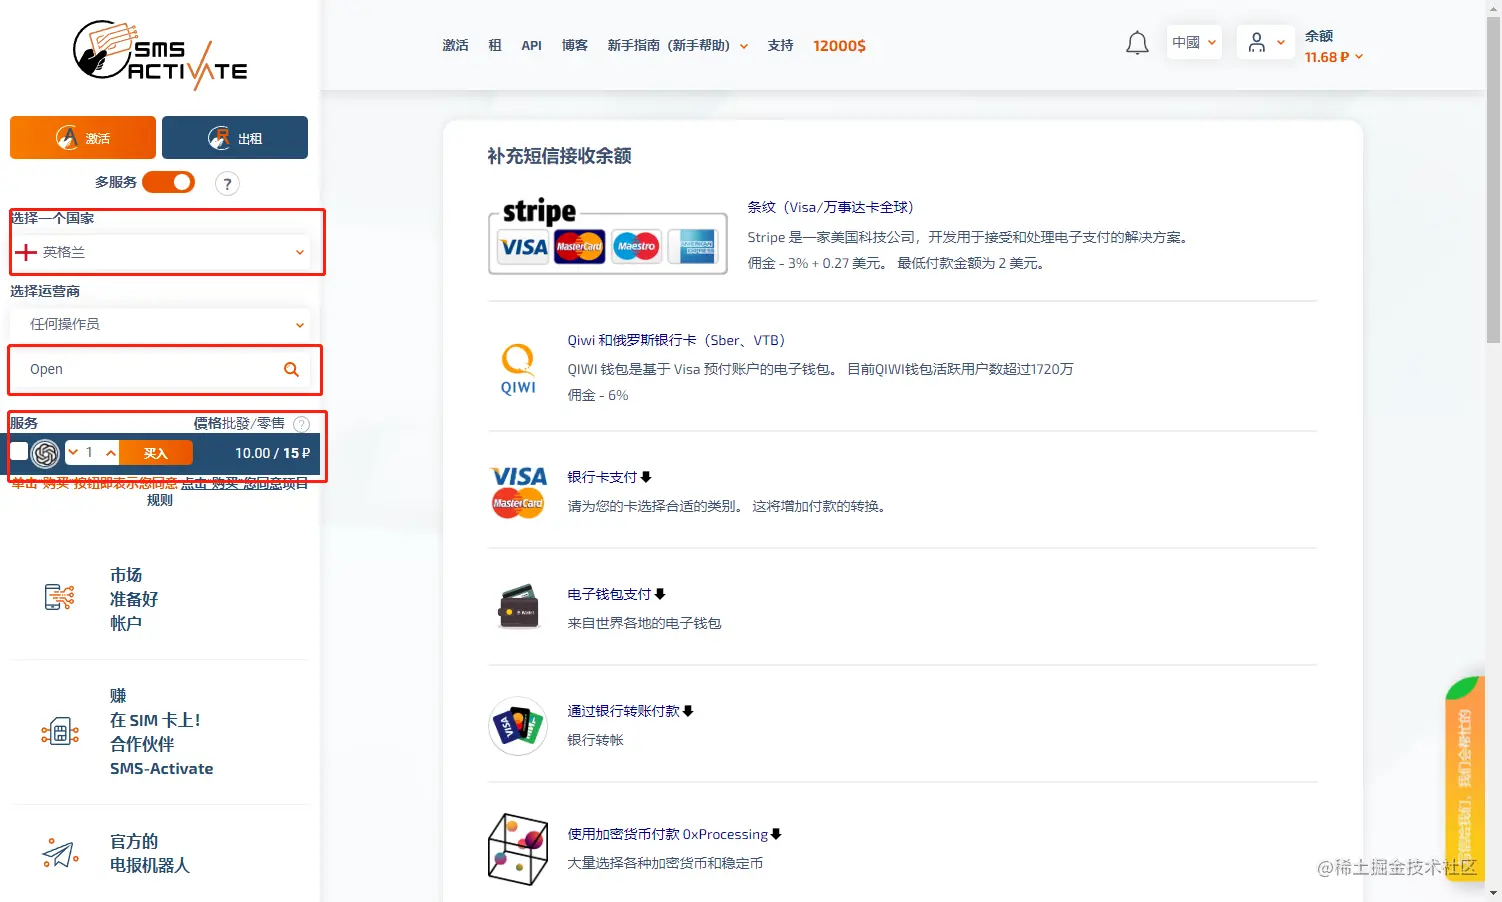This screenshot has height=902, width=1502.
Task: Click the service price 10.00 / 15 ₽
Action: 272,453
